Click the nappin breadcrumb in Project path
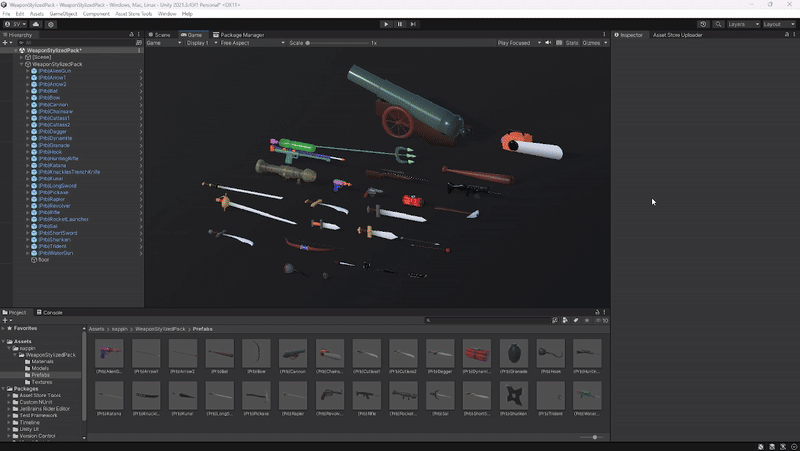The width and height of the screenshot is (800, 451). (119, 329)
